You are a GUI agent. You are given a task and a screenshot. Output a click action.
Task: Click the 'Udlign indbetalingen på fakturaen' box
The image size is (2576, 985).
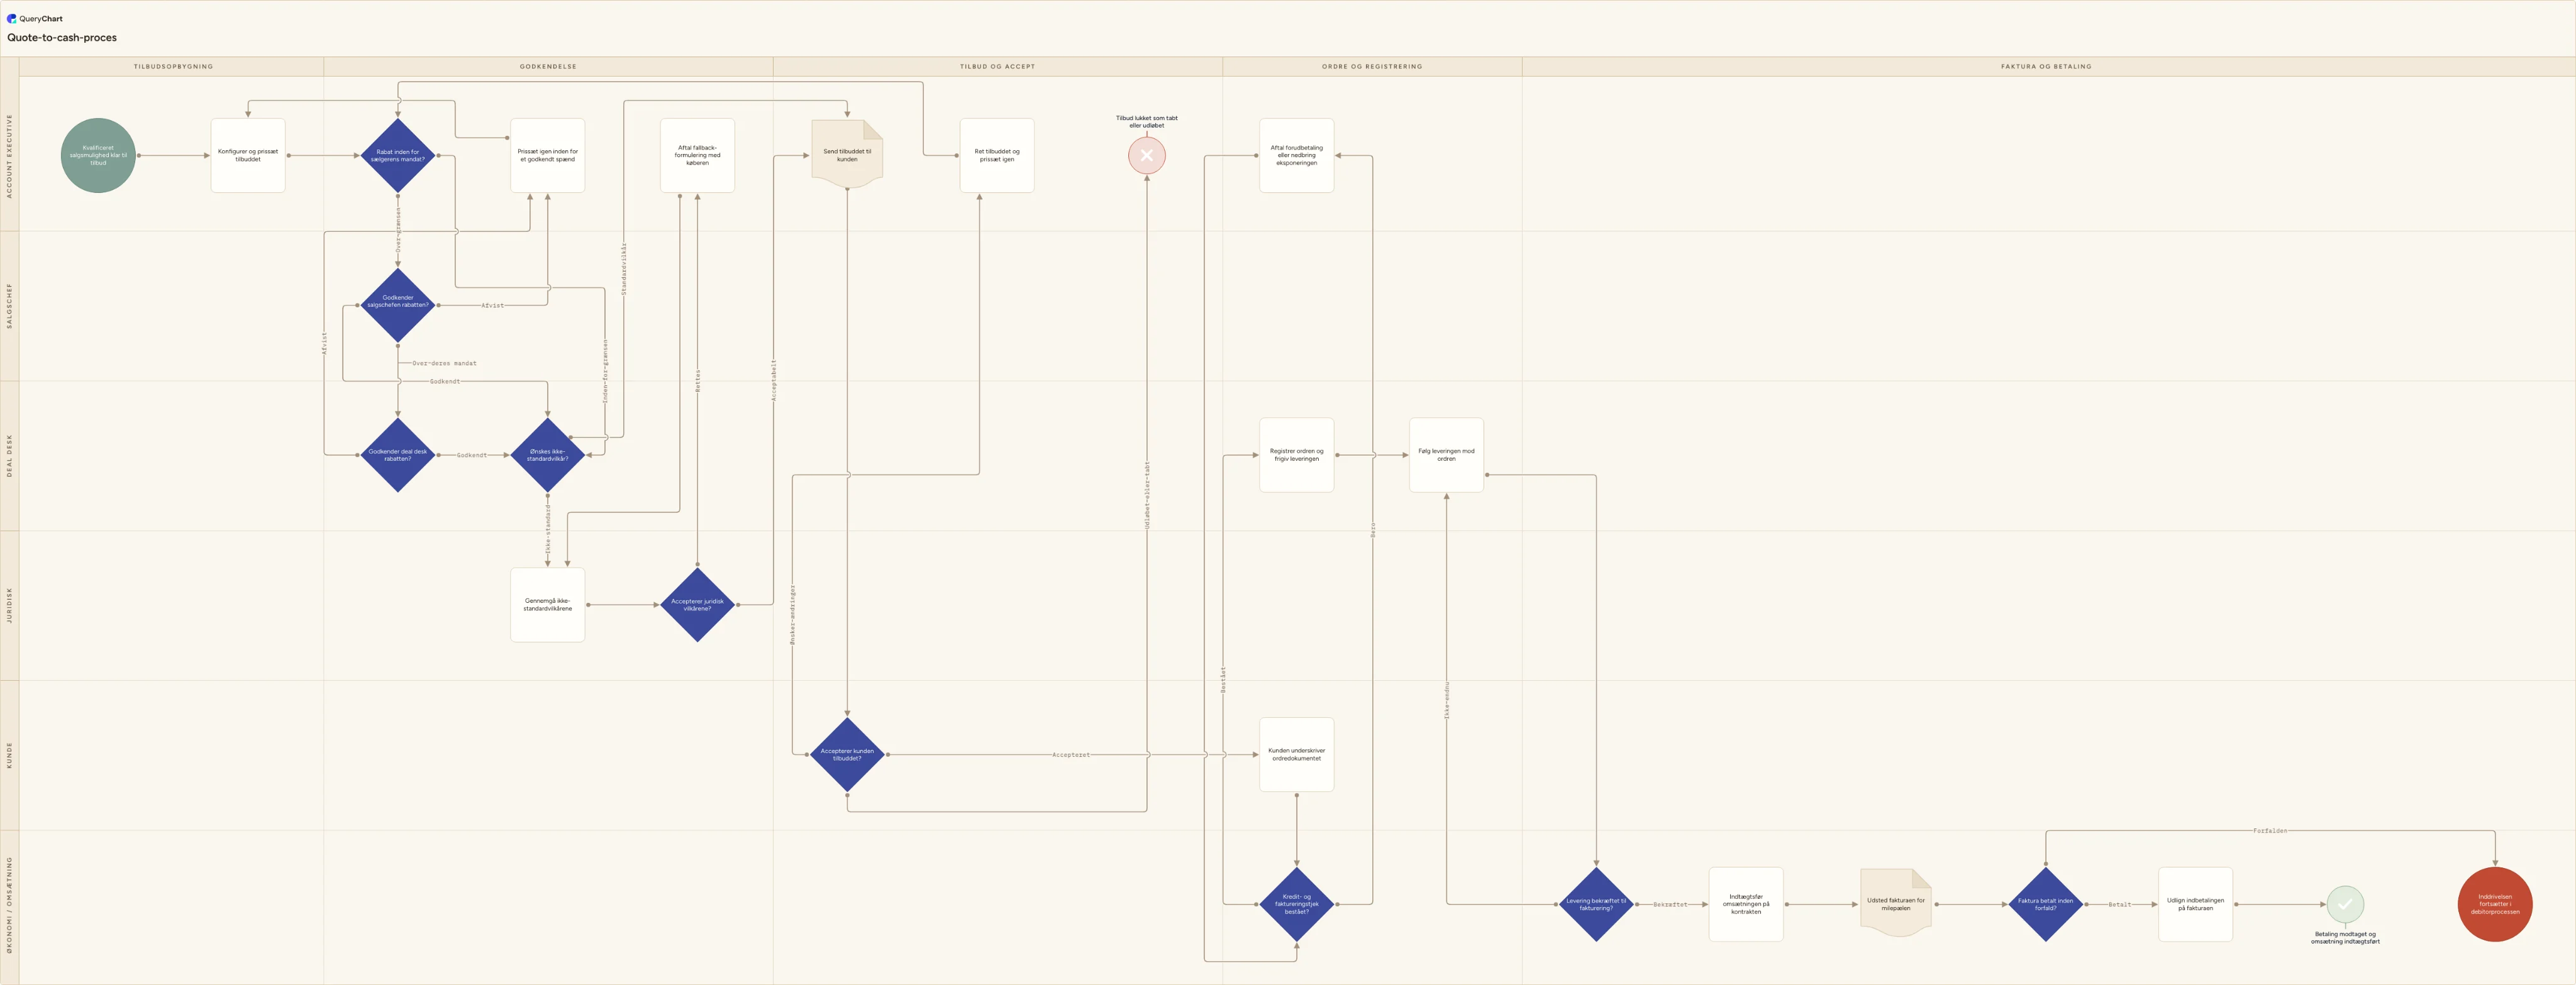[2195, 904]
